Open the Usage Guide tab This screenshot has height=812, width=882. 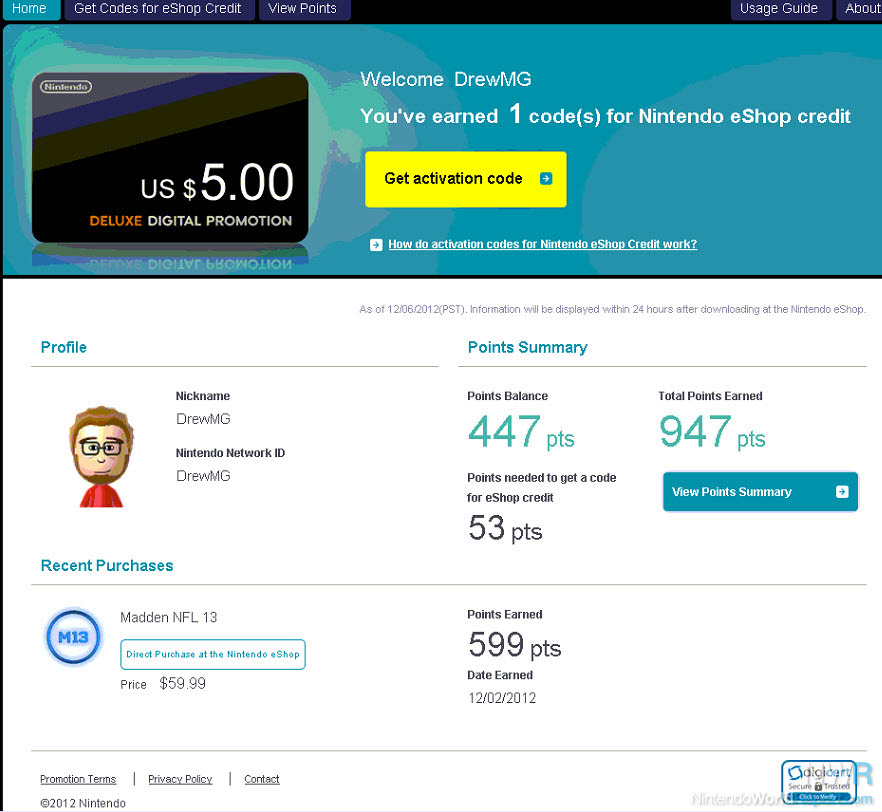click(781, 10)
